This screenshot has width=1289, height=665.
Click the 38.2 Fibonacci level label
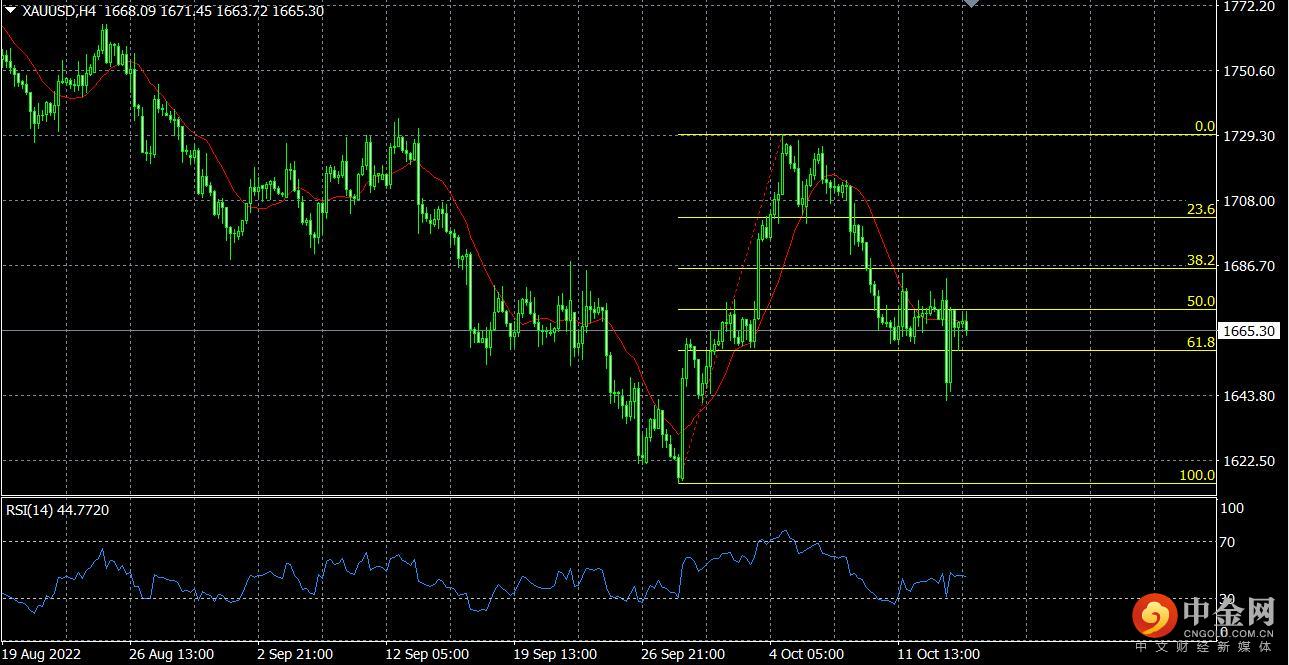[1201, 260]
